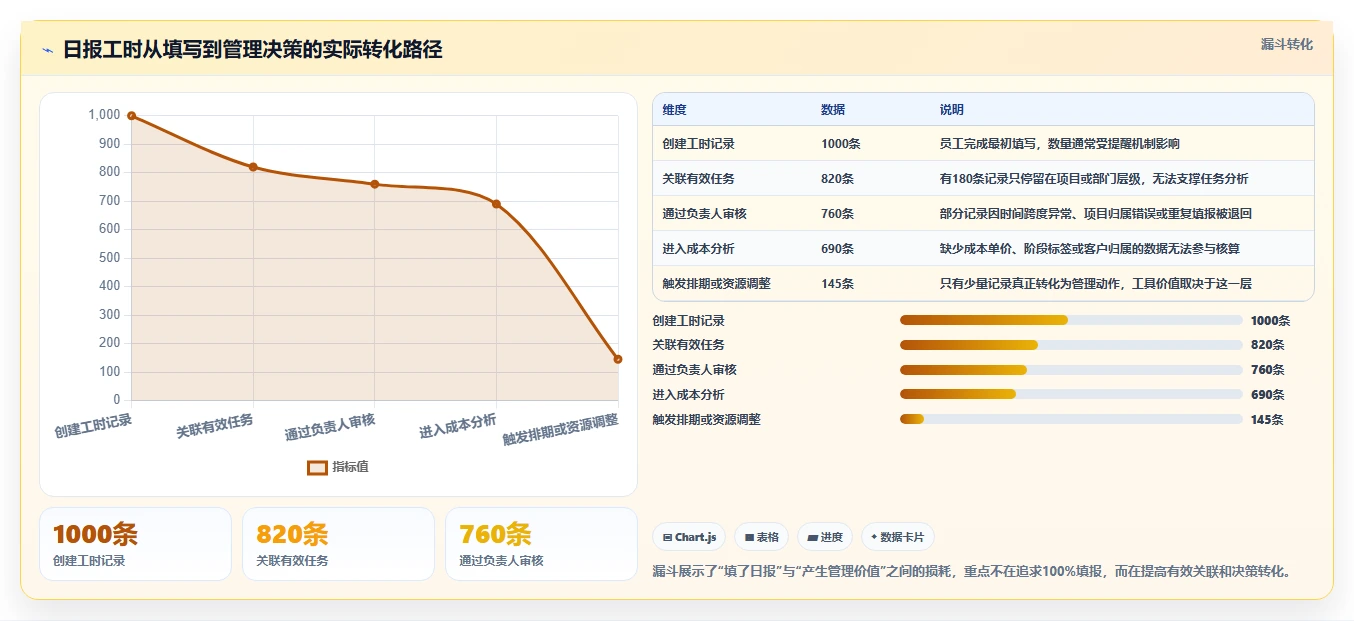1354x621 pixels.
Task: Click the 进入成本分析 progress bar
Action: tap(1071, 394)
